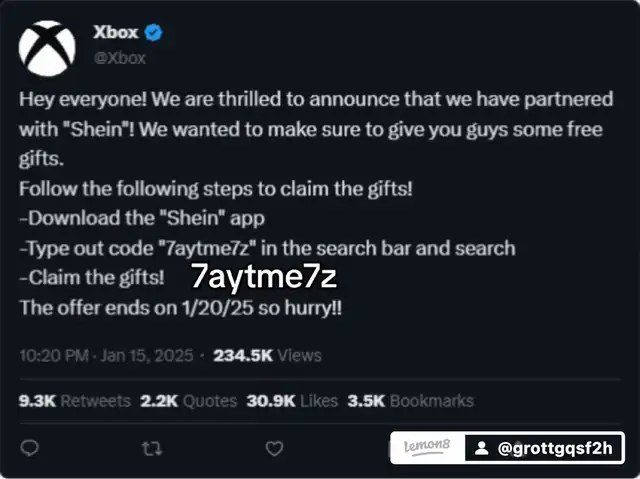The image size is (640, 479).
Task: View the 9.3K Retweets list
Action: (x=75, y=401)
